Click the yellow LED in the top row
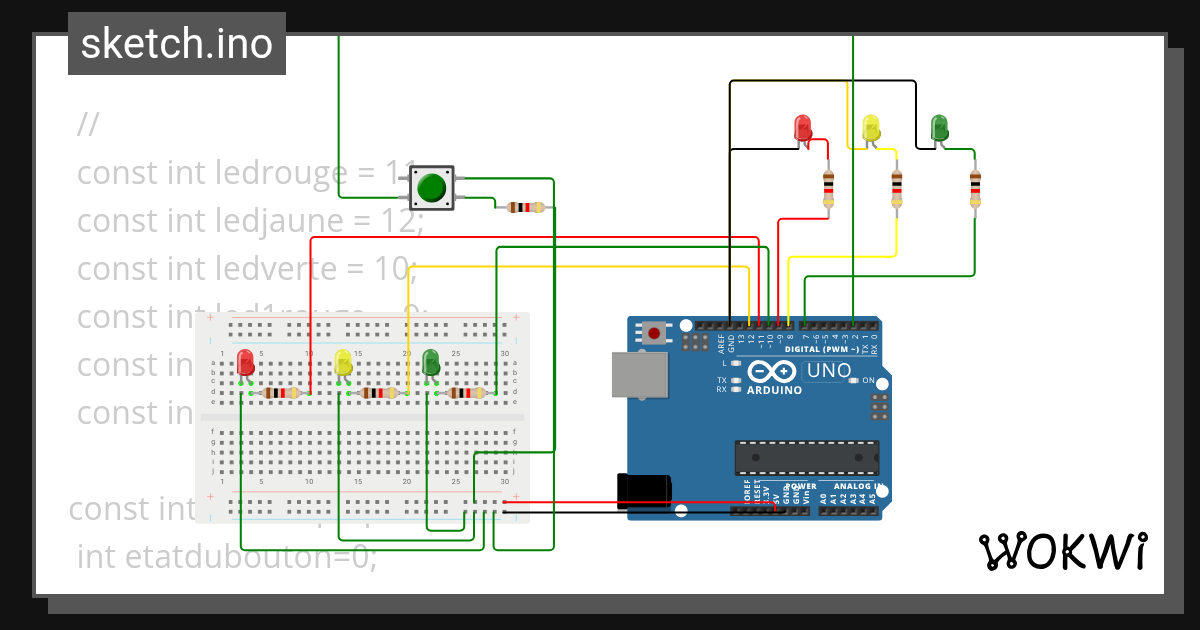This screenshot has width=1200, height=630. coord(870,128)
